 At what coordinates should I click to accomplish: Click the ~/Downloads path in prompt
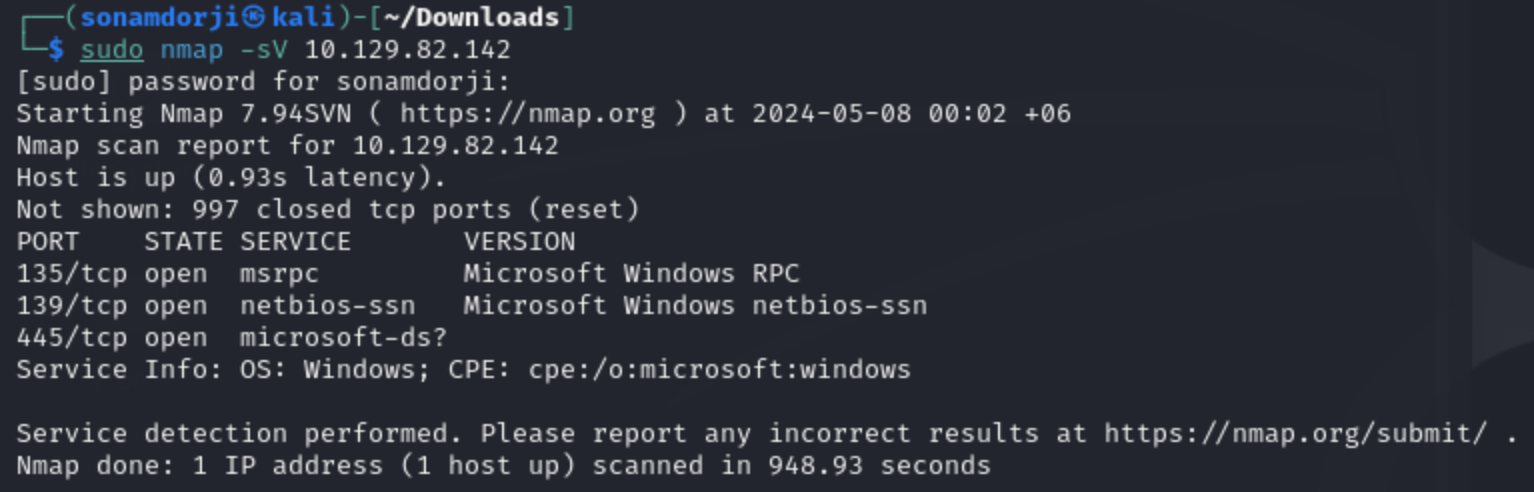(x=488, y=18)
